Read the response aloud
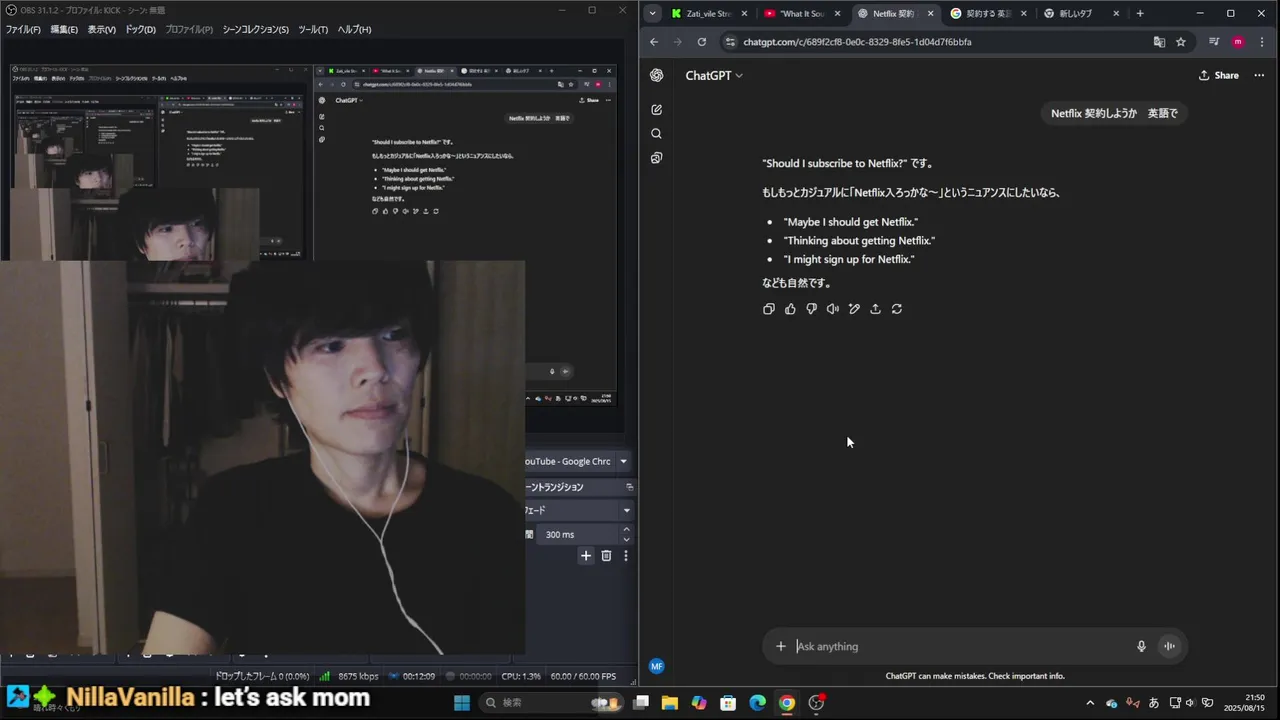This screenshot has height=720, width=1280. click(833, 309)
